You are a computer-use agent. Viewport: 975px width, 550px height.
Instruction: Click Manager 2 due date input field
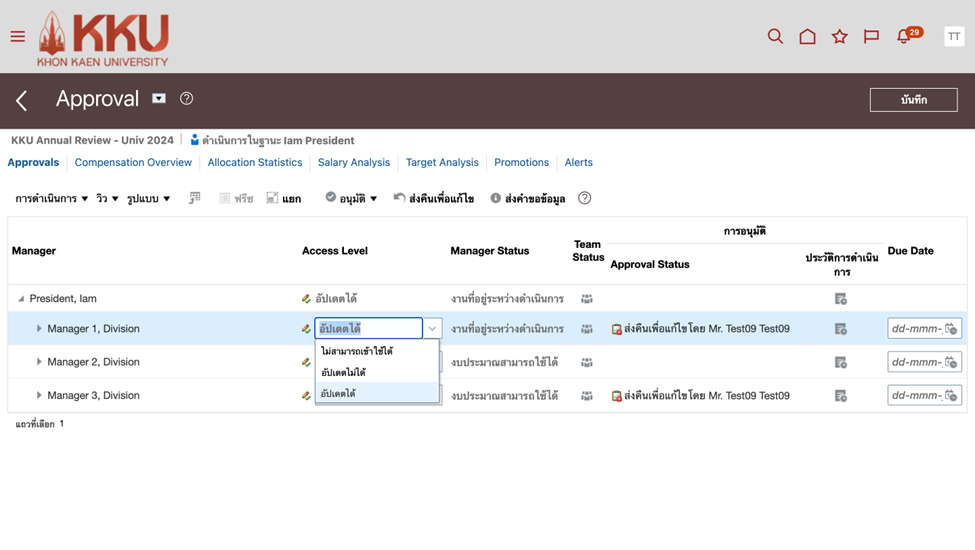(x=915, y=362)
